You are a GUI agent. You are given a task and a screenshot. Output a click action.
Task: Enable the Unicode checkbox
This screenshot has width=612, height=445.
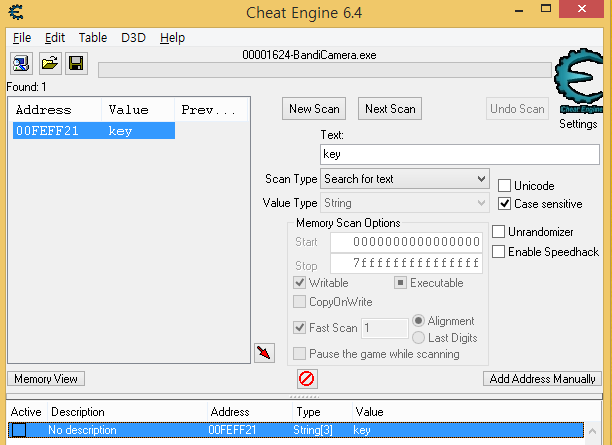tap(504, 185)
